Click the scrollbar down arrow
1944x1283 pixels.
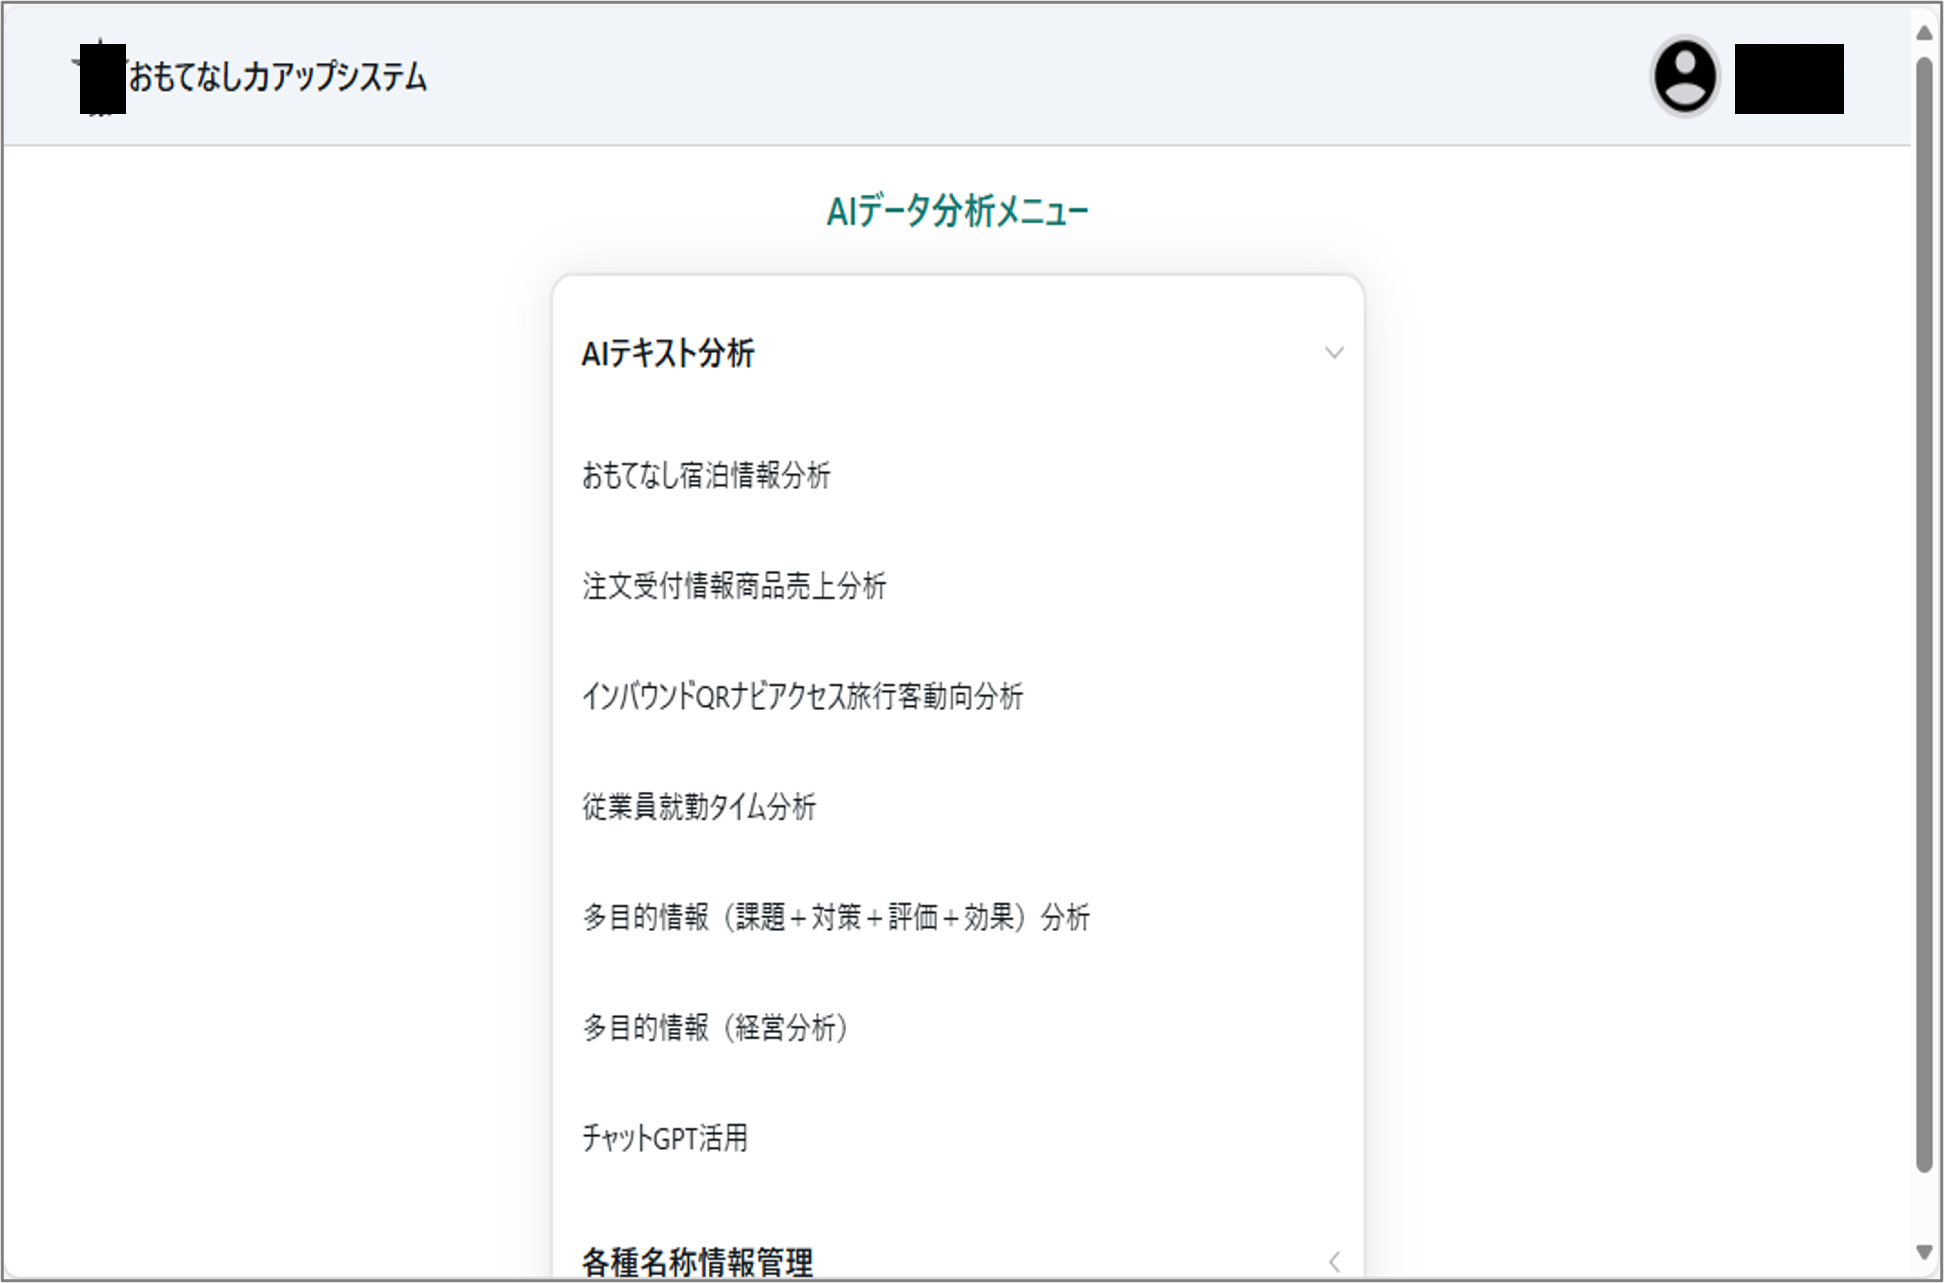pyautogui.click(x=1924, y=1252)
